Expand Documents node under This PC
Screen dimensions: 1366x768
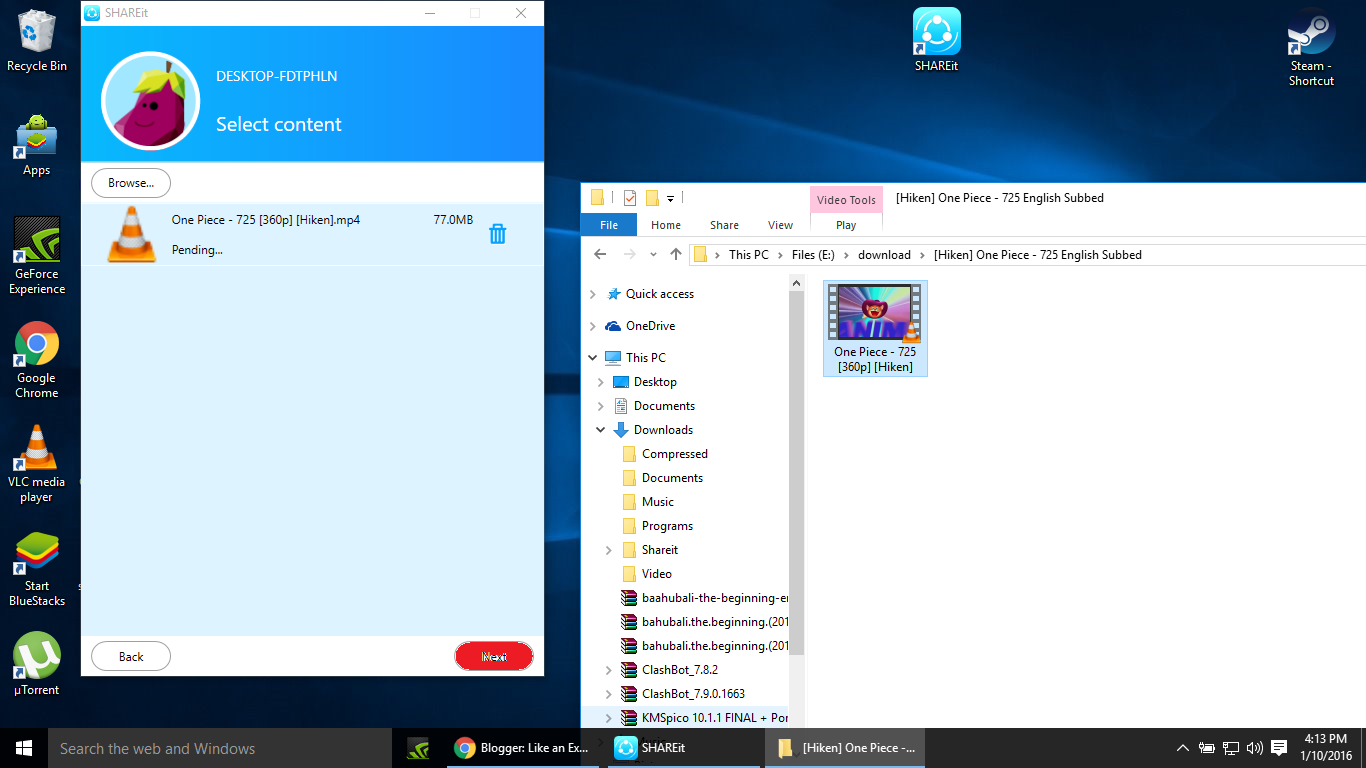click(x=601, y=406)
